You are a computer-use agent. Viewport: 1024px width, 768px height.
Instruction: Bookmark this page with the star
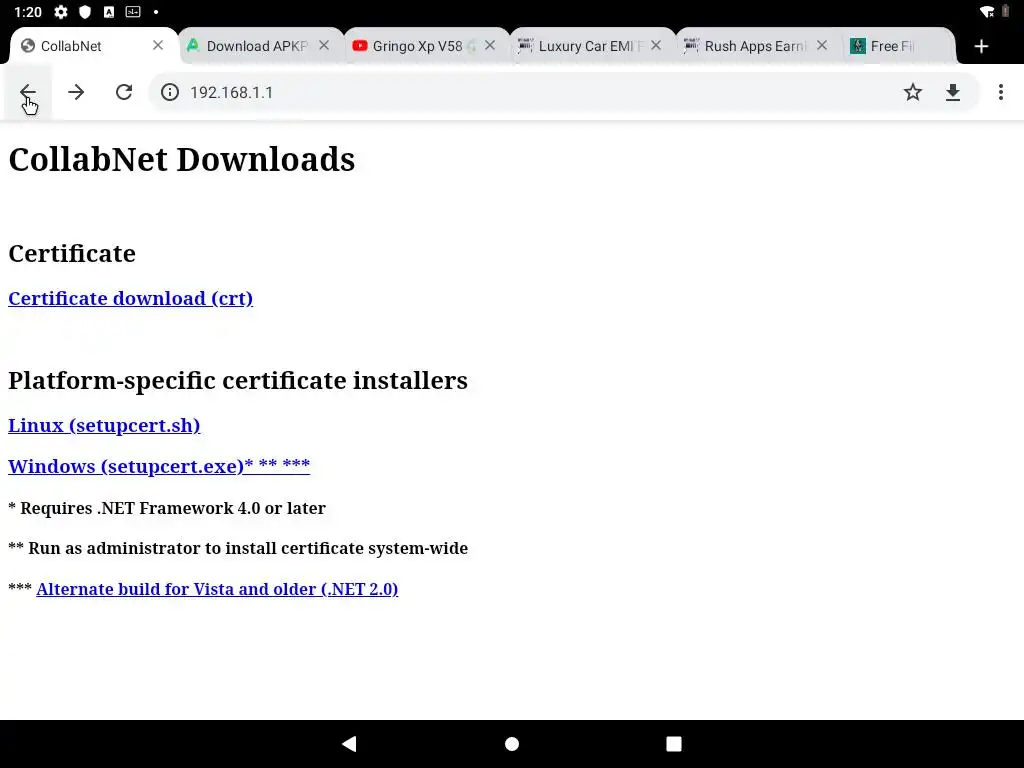[912, 92]
